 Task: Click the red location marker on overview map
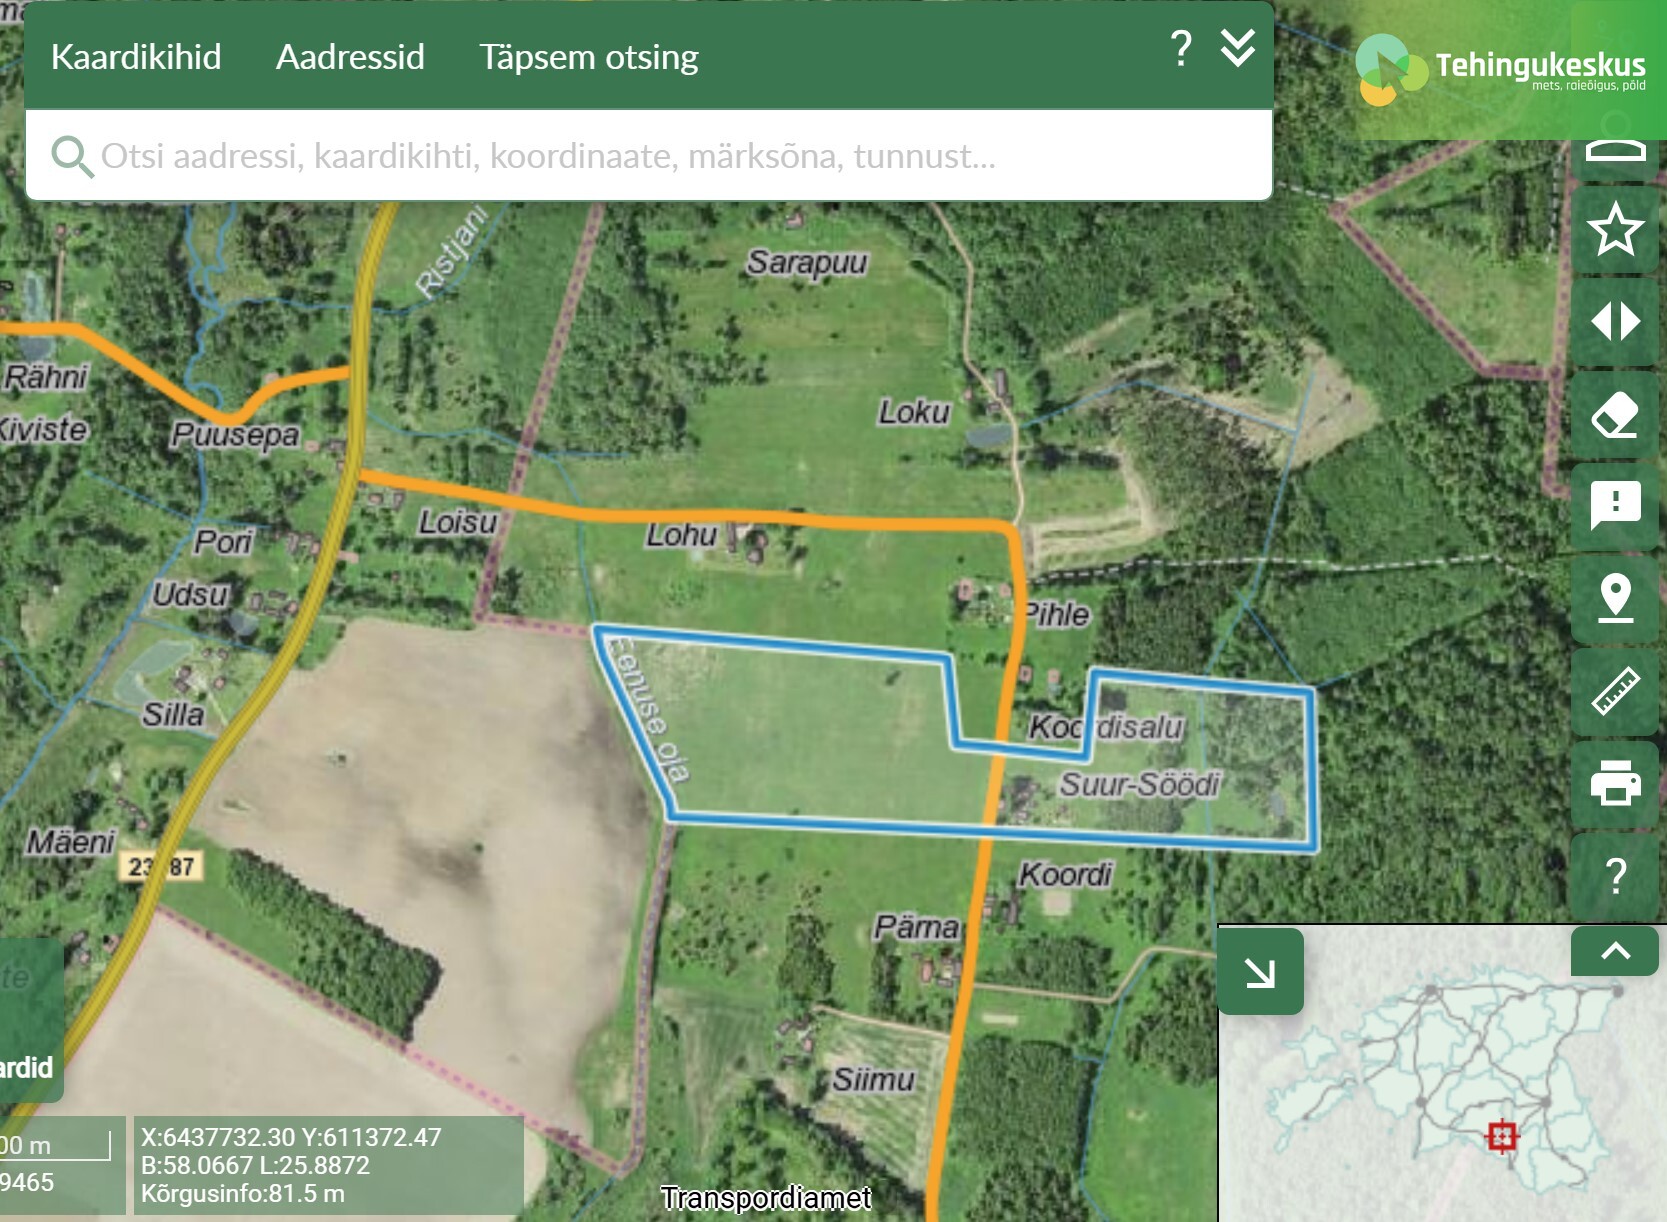point(1502,1137)
